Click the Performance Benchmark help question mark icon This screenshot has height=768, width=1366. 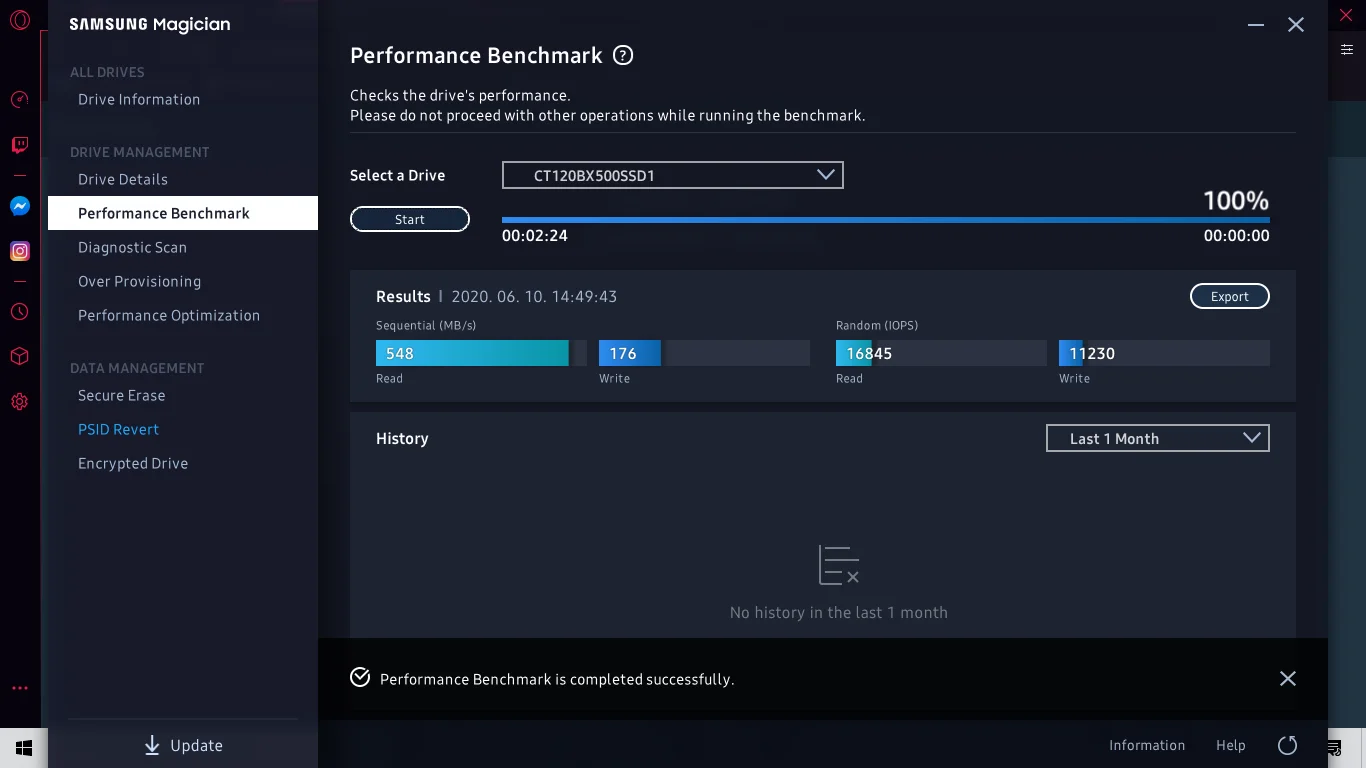623,55
